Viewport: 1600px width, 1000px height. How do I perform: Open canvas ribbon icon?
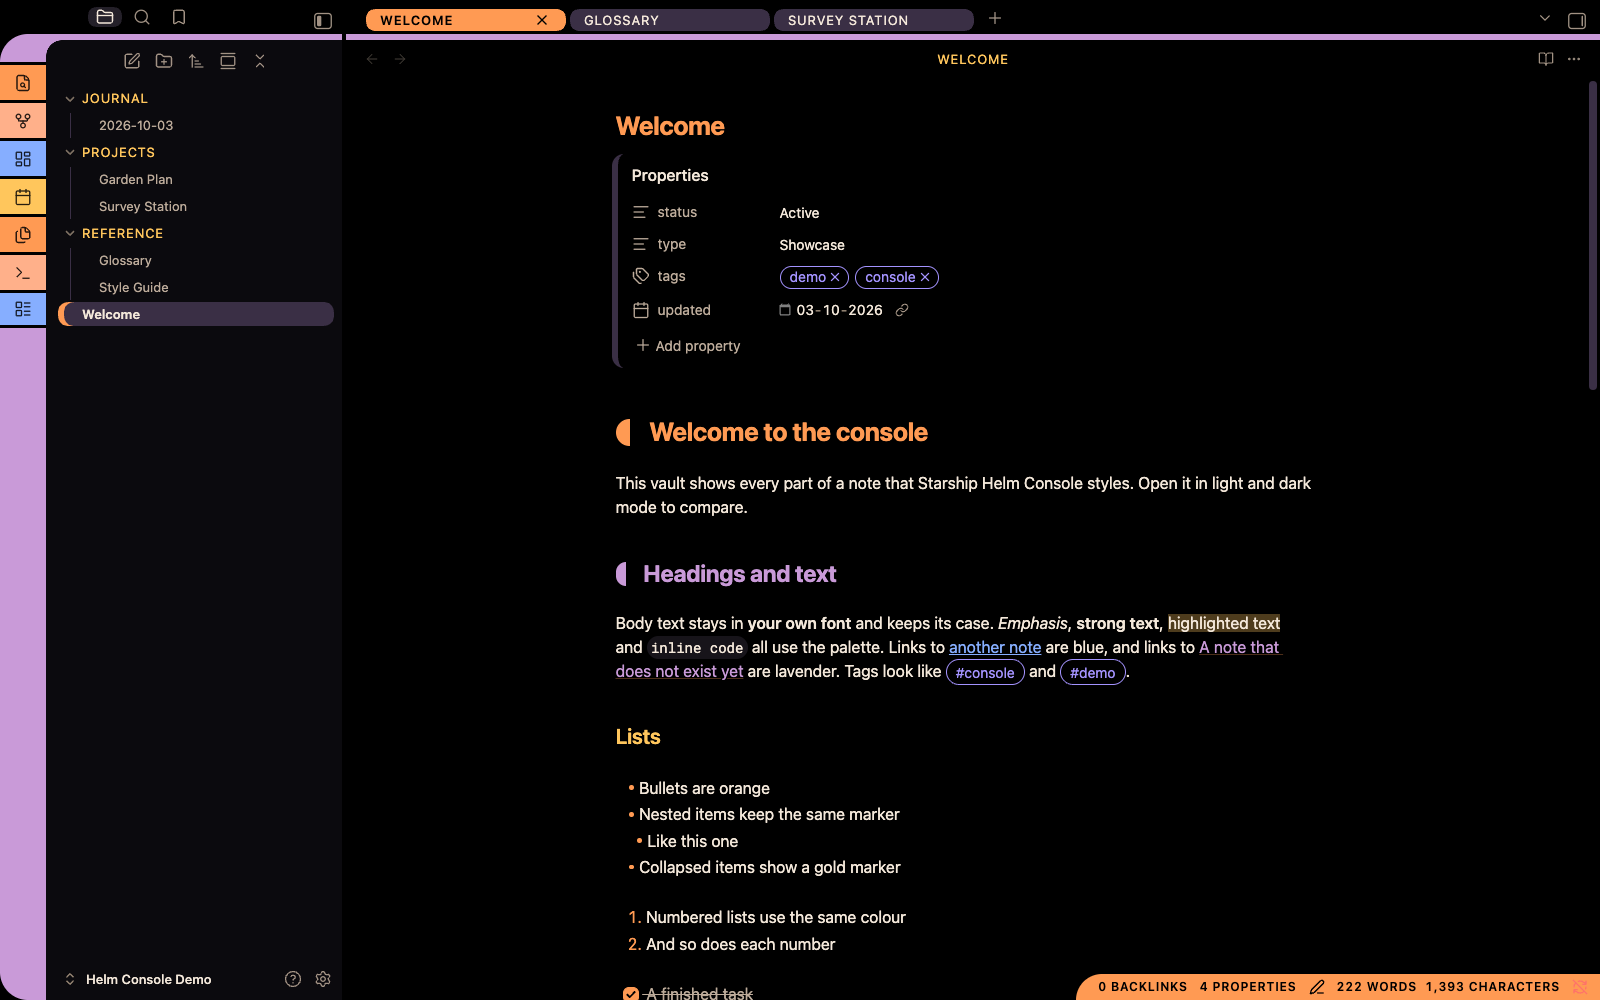(x=23, y=159)
